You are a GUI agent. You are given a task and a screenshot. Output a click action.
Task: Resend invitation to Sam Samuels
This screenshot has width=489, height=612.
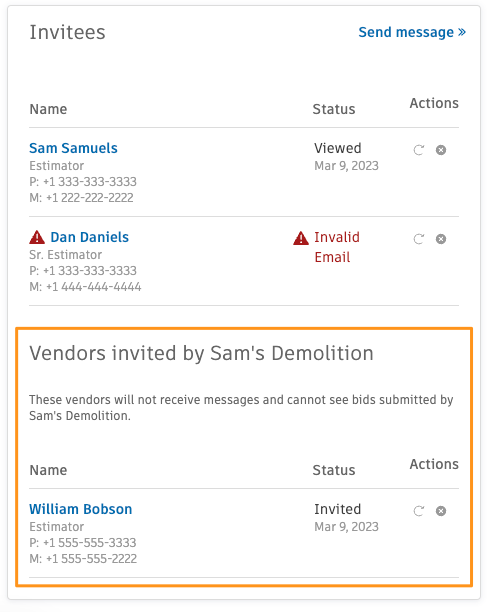coord(419,150)
